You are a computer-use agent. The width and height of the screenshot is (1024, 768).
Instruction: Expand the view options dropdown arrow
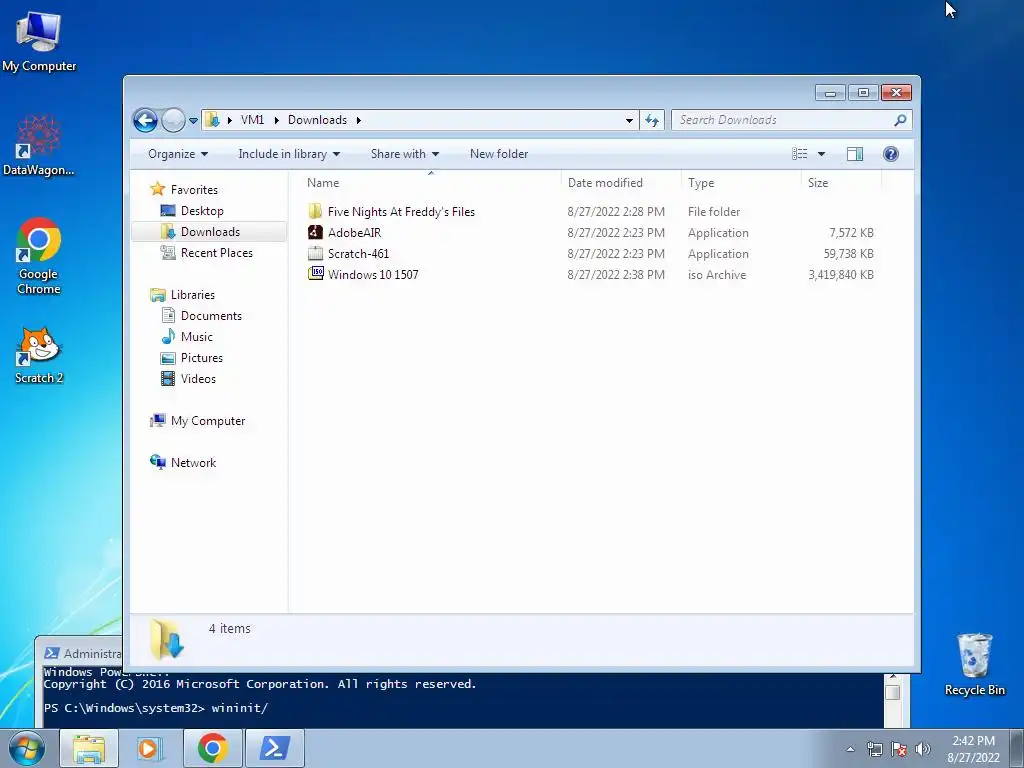(x=822, y=154)
